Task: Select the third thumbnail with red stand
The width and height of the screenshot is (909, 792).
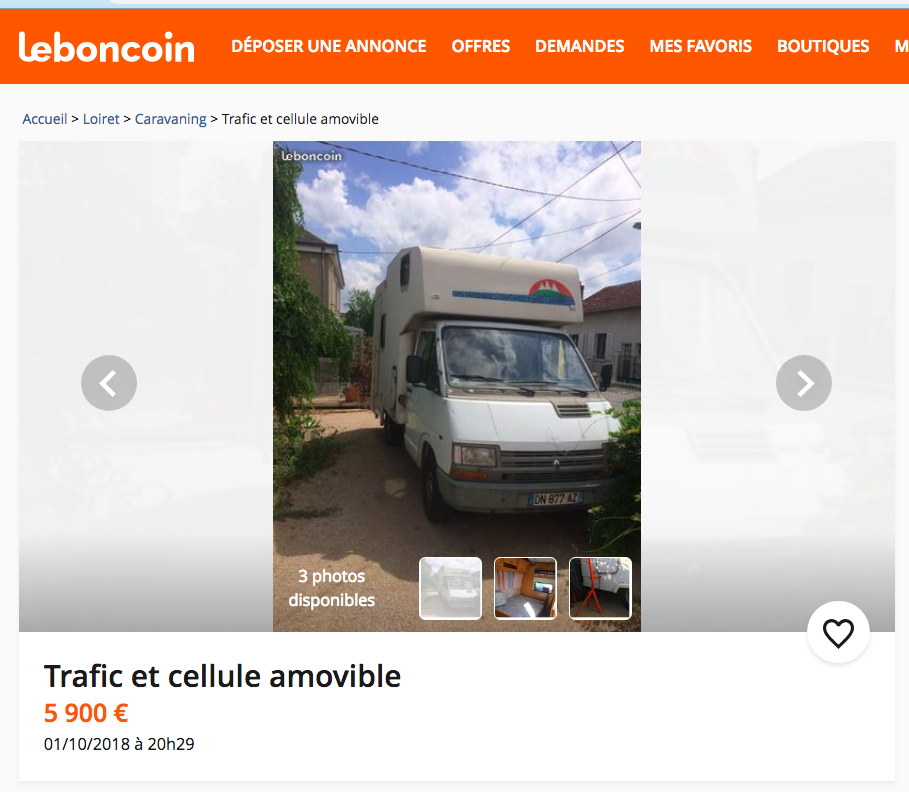Action: 601,588
